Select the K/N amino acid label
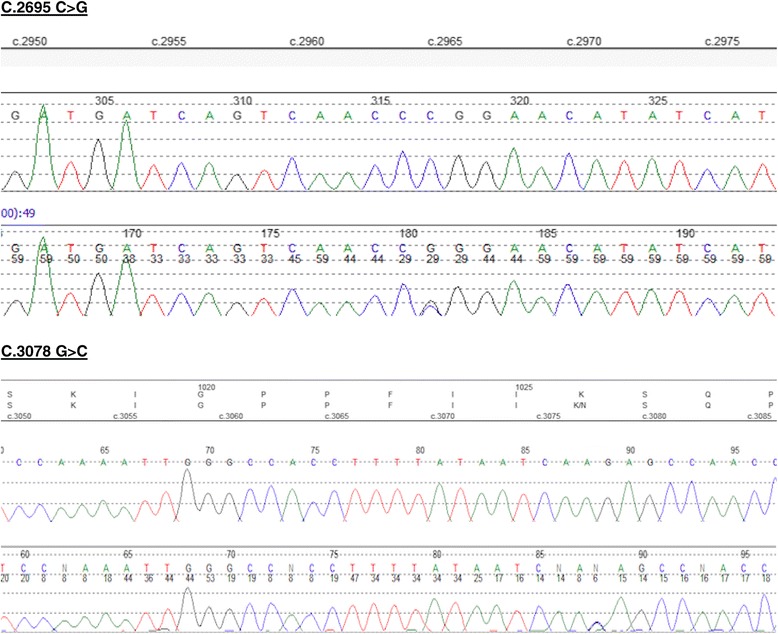778x634 pixels. (579, 407)
